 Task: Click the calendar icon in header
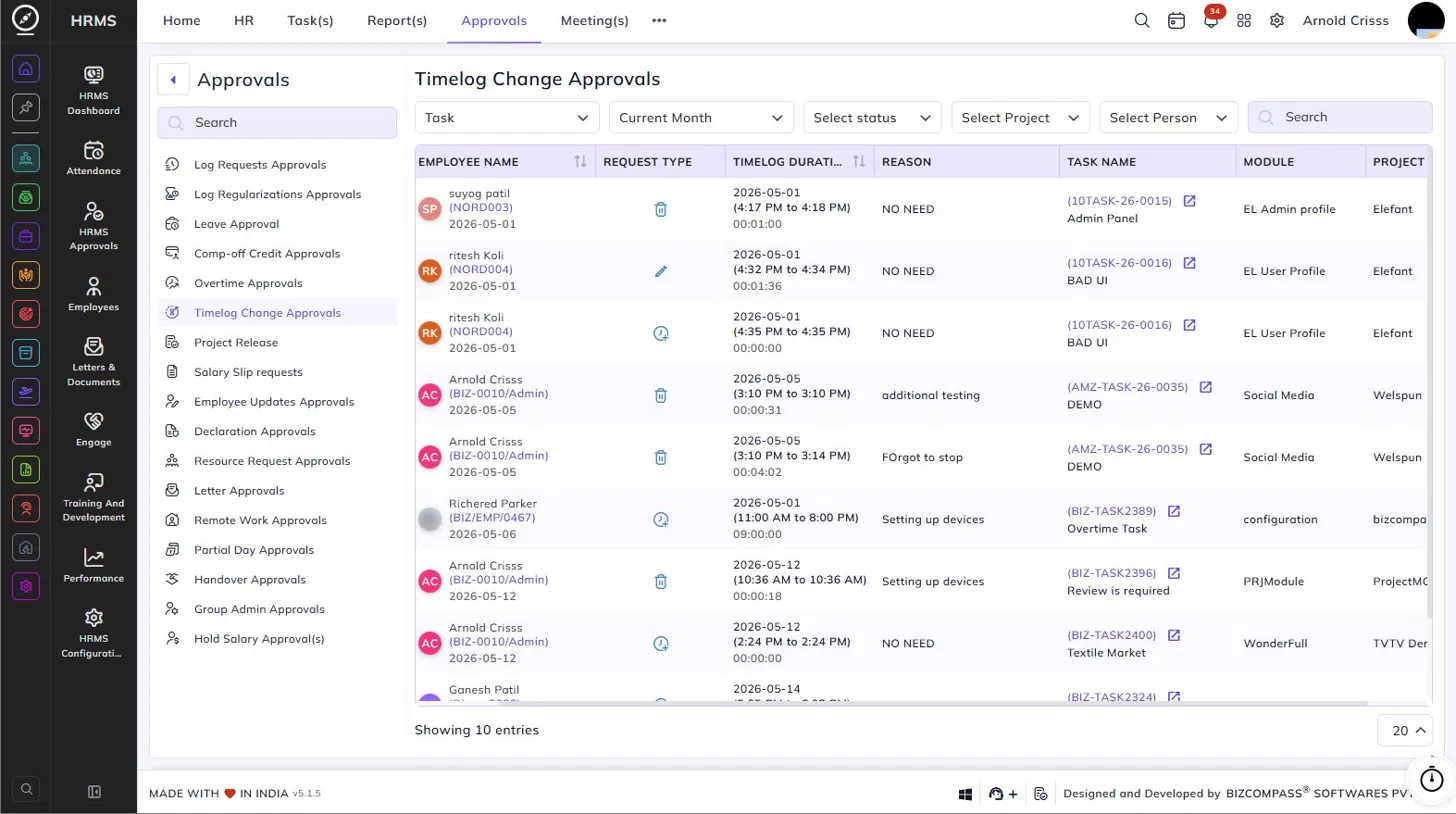coord(1177,20)
